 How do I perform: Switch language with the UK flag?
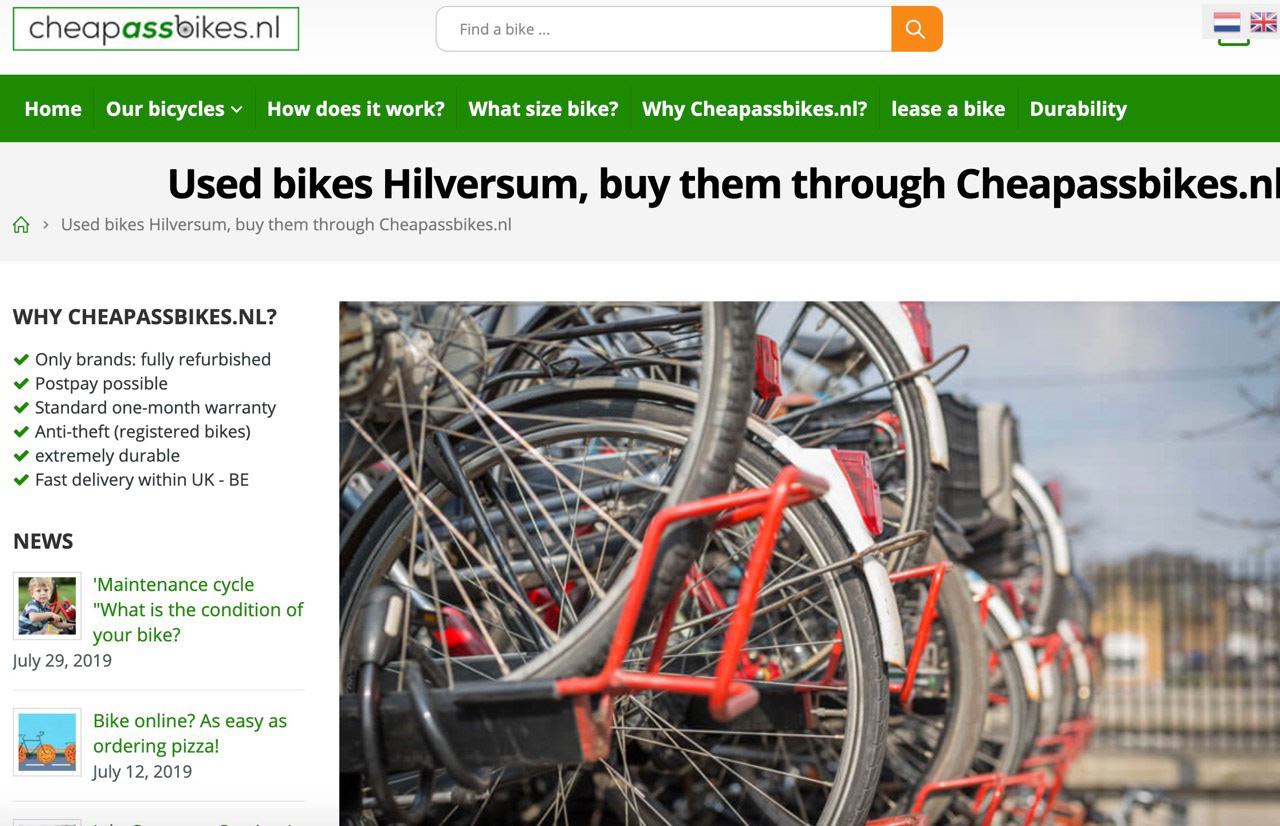[x=1264, y=22]
